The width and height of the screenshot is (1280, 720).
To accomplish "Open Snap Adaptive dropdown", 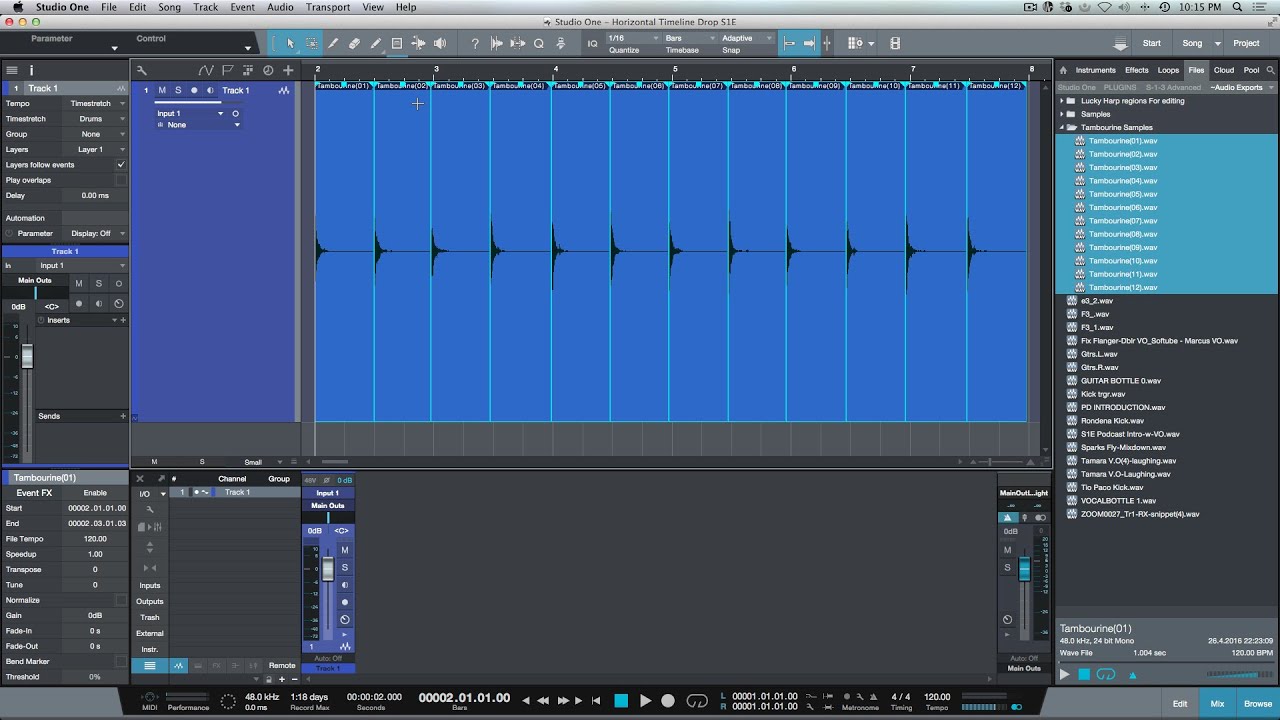I will click(746, 38).
